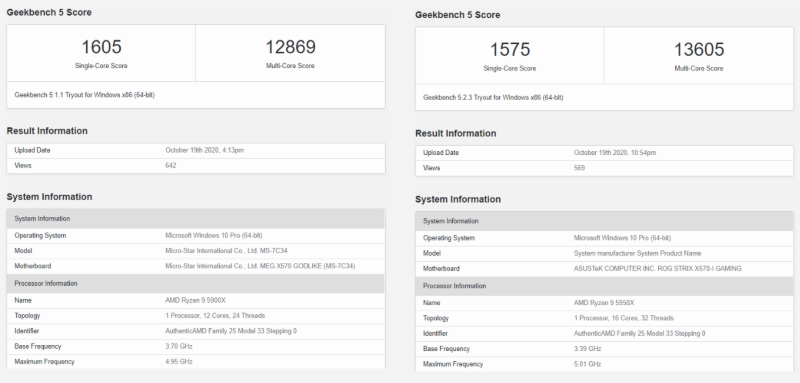Click the right System Information gray header row
The width and height of the screenshot is (800, 383).
[x=604, y=221]
